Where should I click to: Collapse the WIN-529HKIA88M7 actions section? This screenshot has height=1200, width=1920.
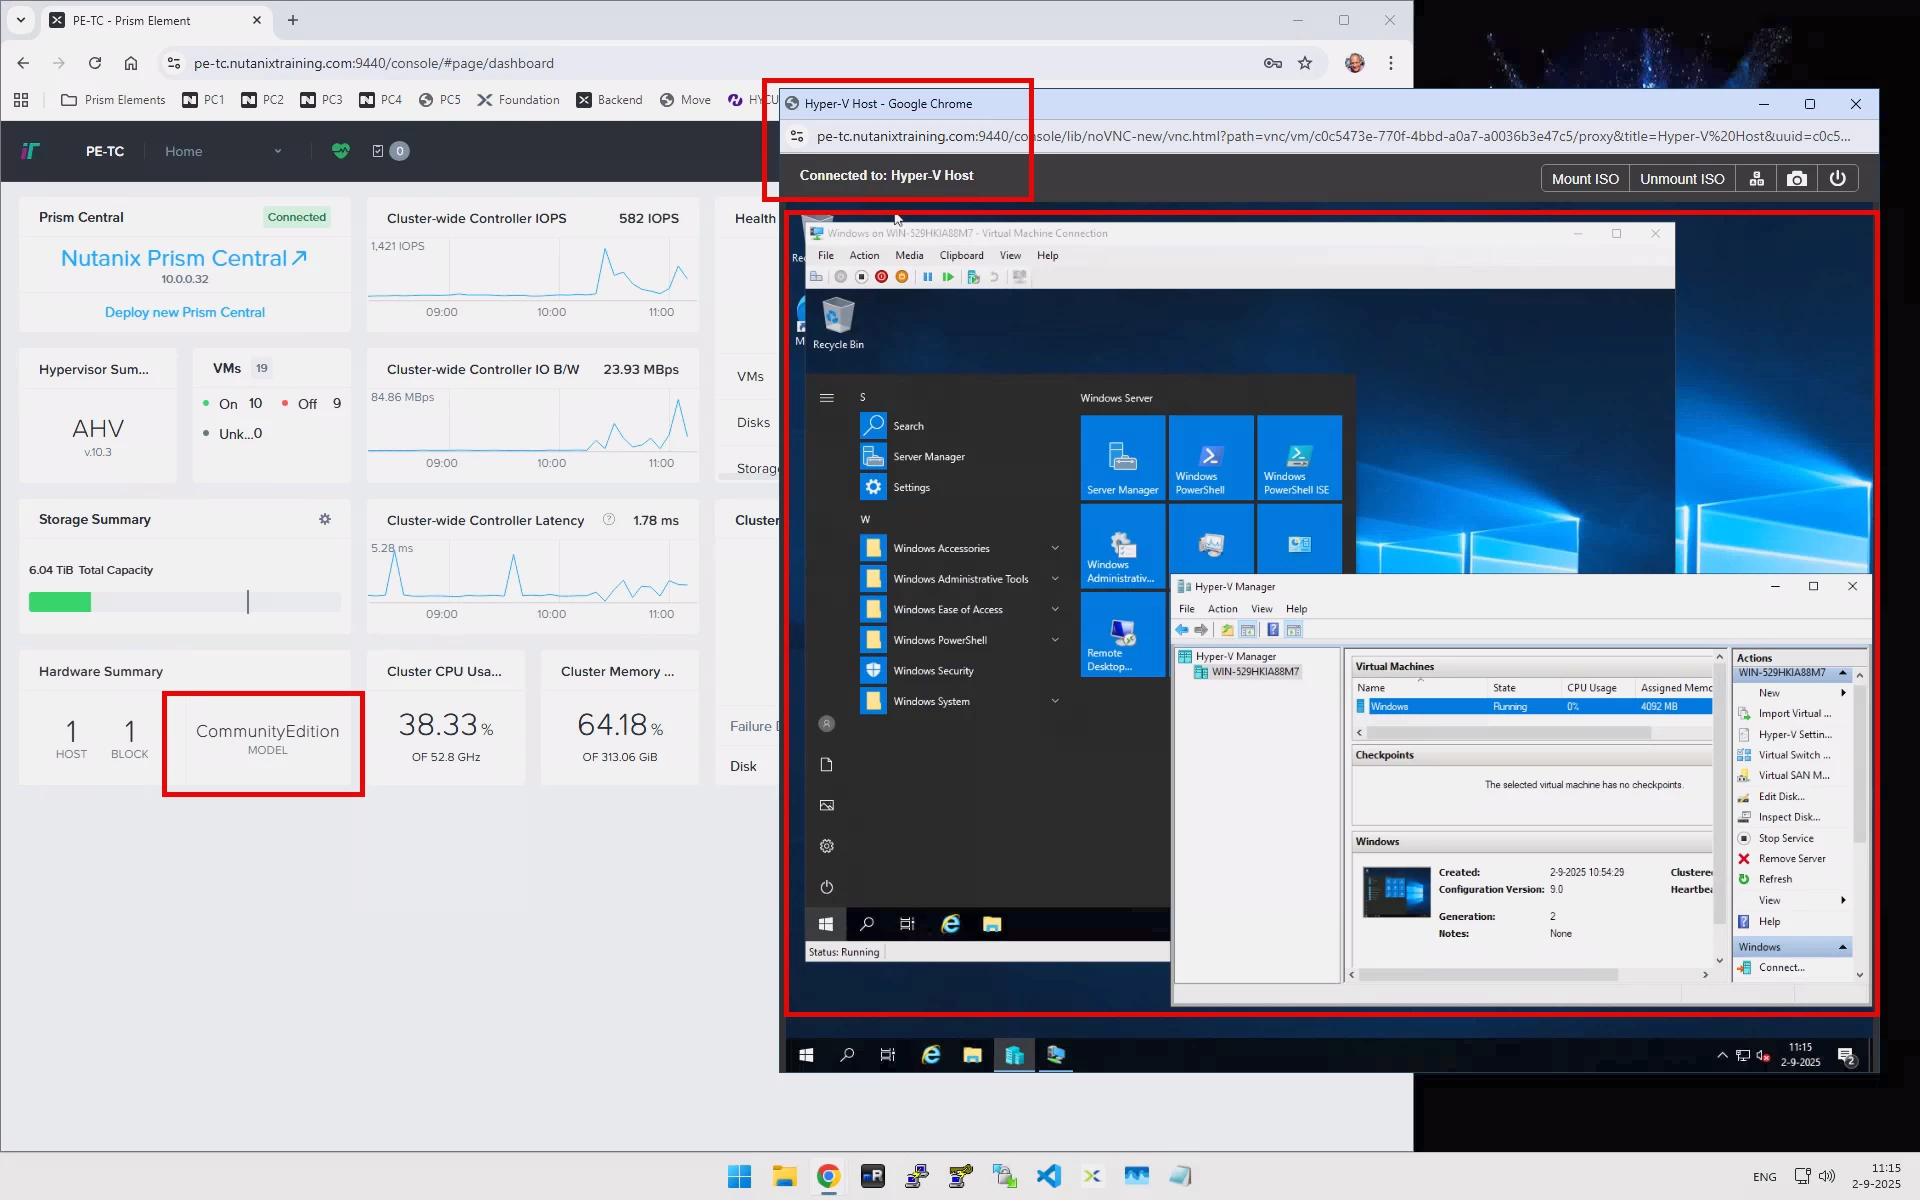click(x=1843, y=672)
